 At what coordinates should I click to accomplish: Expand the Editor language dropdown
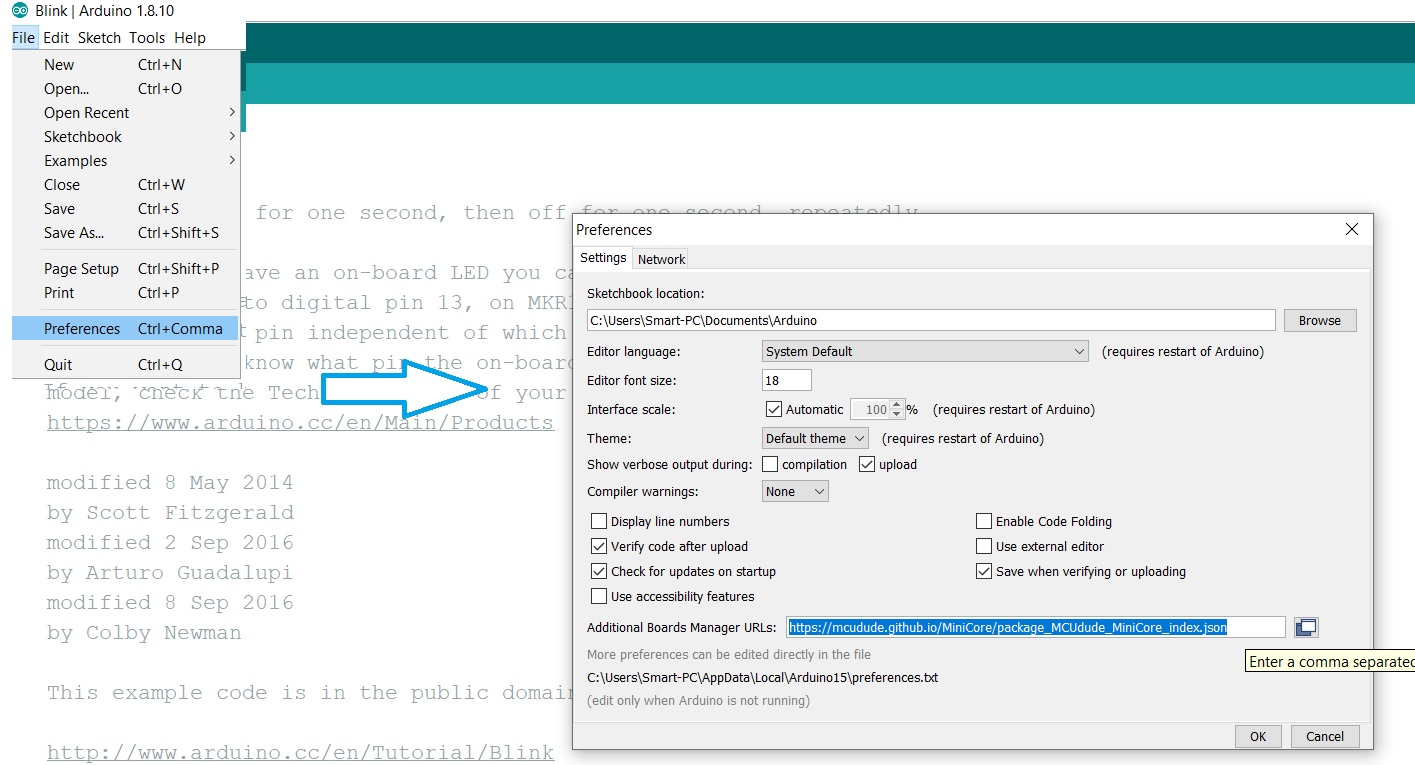pos(925,352)
